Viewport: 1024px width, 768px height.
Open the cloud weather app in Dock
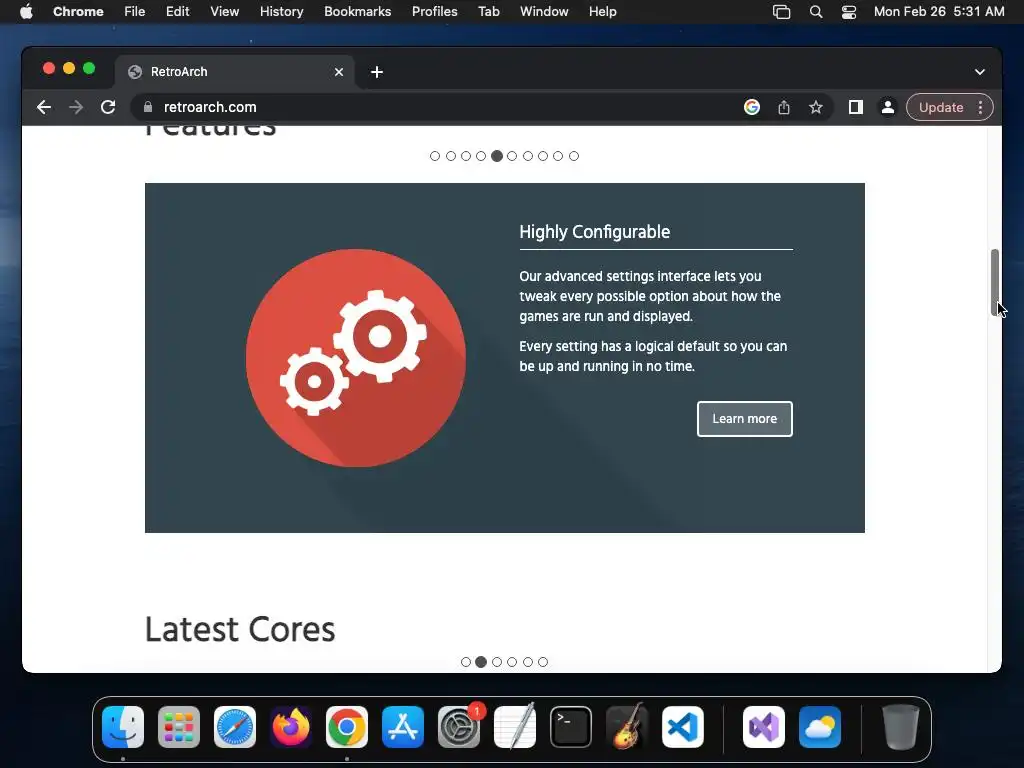click(820, 727)
